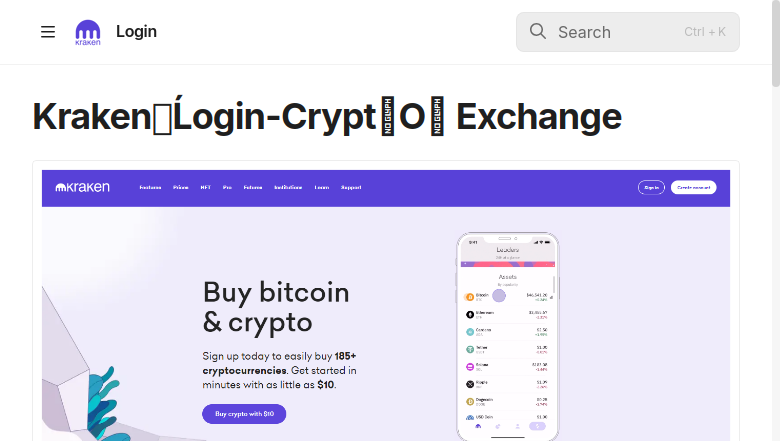Image resolution: width=780 pixels, height=441 pixels.
Task: Click Buy crypto with $10 button
Action: point(244,414)
